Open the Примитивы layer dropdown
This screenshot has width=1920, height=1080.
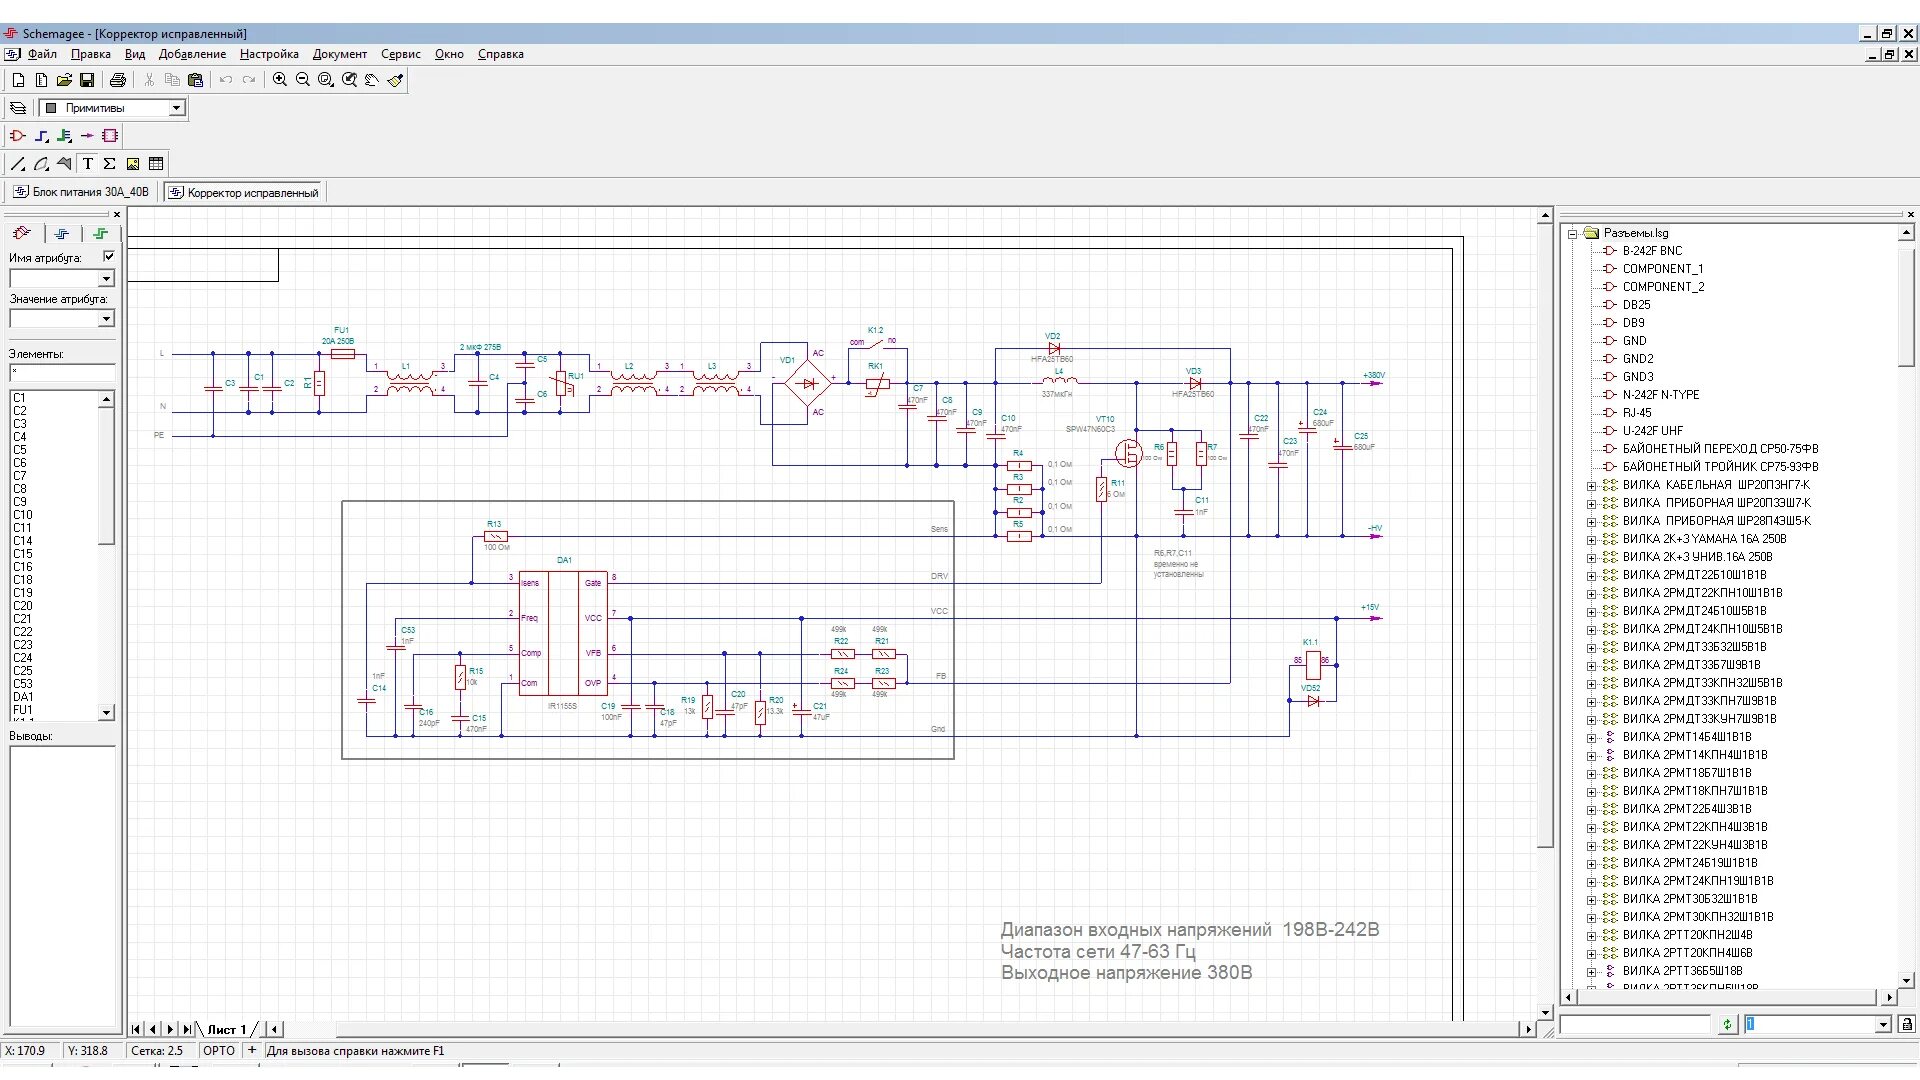click(x=177, y=108)
